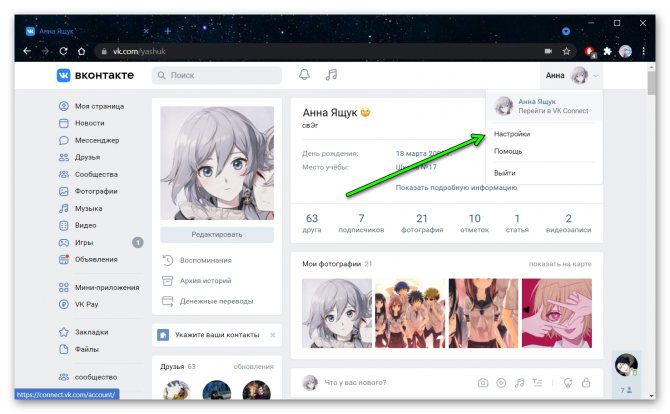Open a new browser tab
The width and height of the screenshot is (670, 414).
pyautogui.click(x=168, y=31)
